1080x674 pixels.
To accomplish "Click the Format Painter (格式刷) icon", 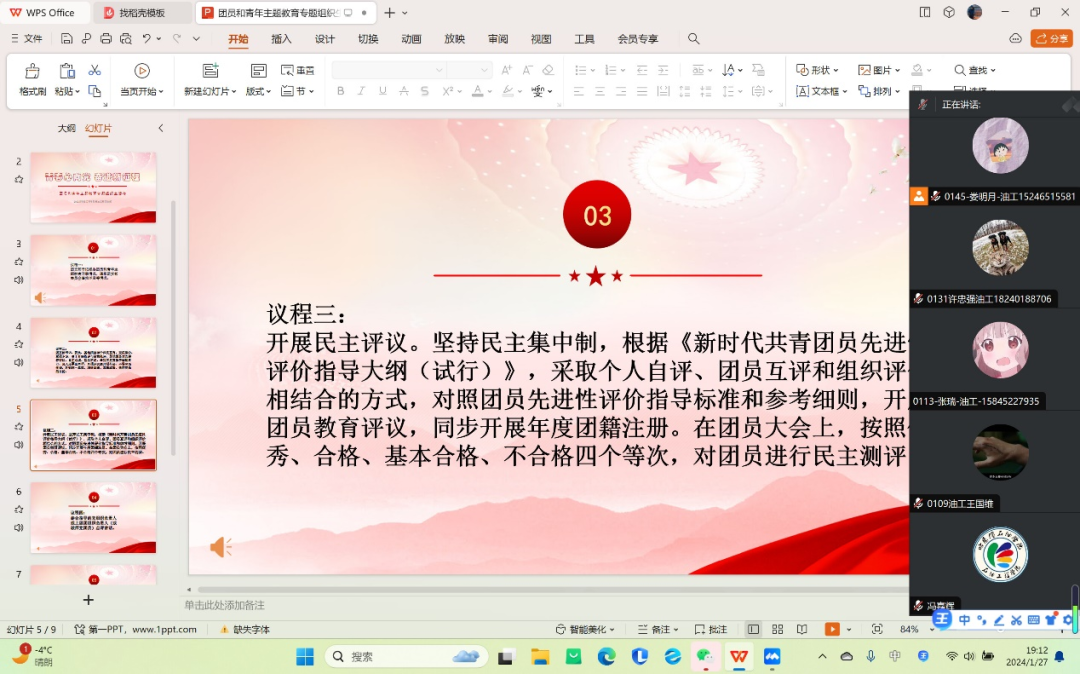I will click(x=32, y=79).
